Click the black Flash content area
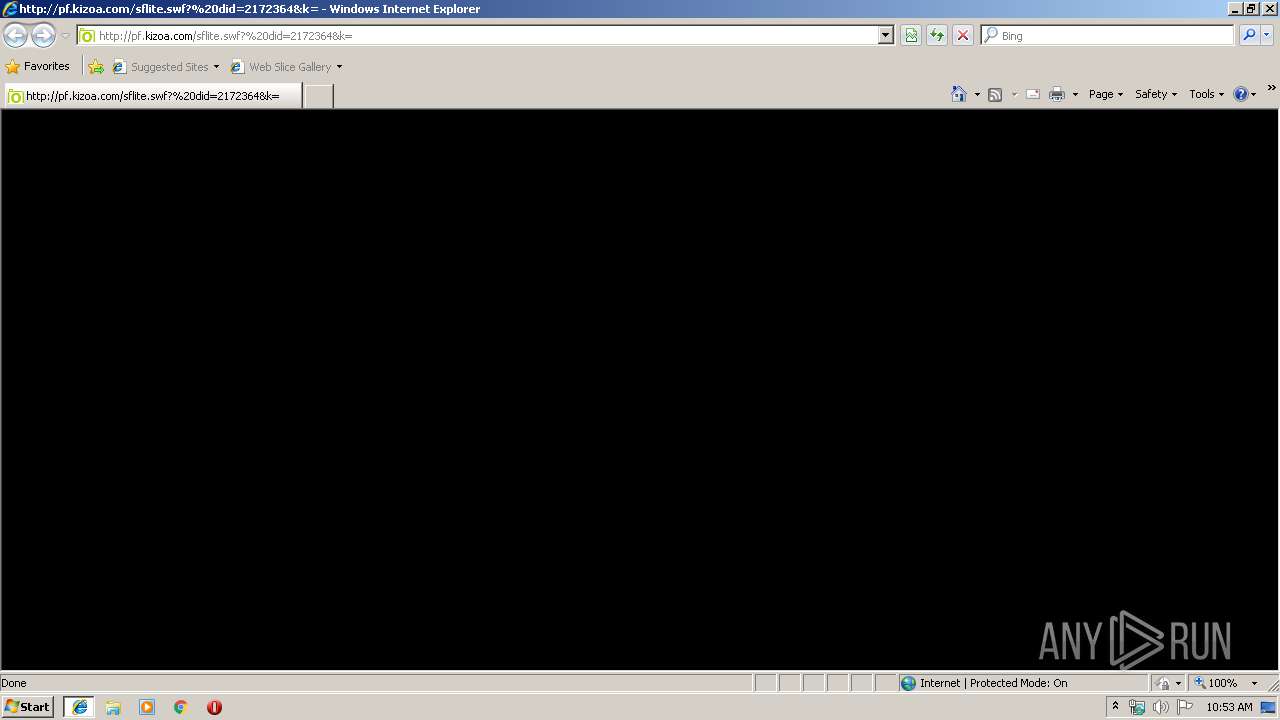 pyautogui.click(x=640, y=389)
